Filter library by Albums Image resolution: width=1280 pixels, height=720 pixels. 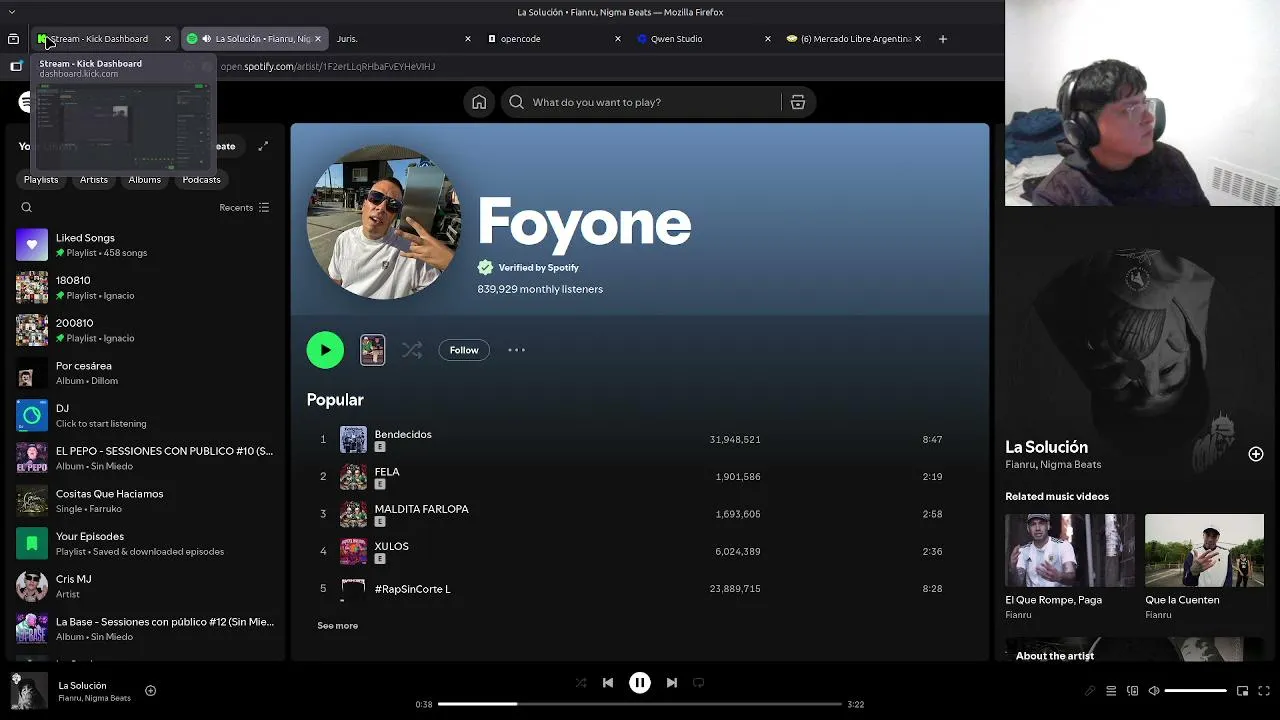click(x=145, y=180)
